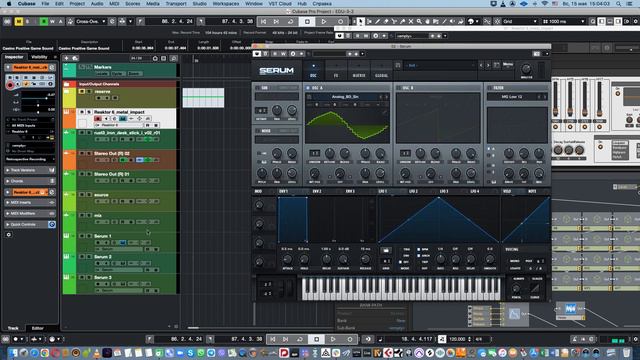The height and width of the screenshot is (360, 640).
Task: Toggle record enable on Reaktor 6 track
Action: (x=98, y=119)
